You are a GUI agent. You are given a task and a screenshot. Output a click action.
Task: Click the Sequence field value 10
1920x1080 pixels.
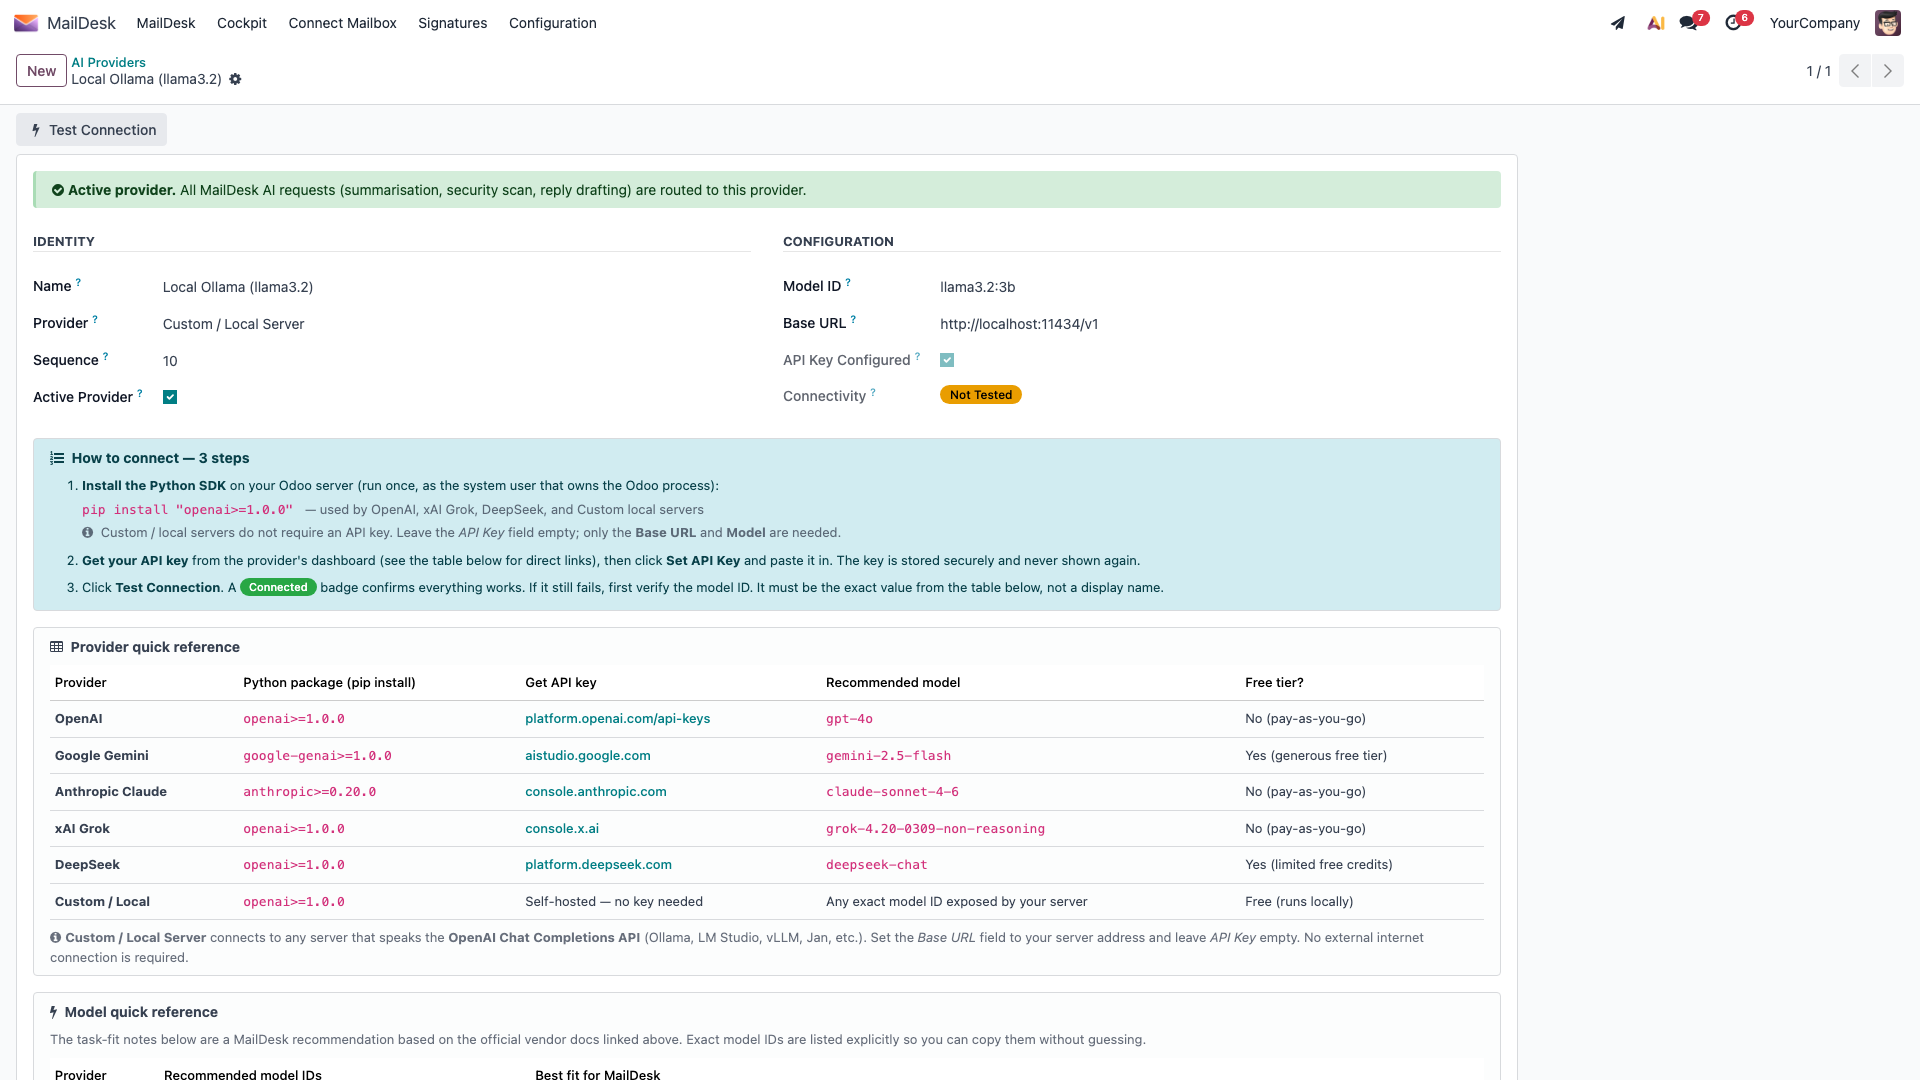pyautogui.click(x=170, y=361)
